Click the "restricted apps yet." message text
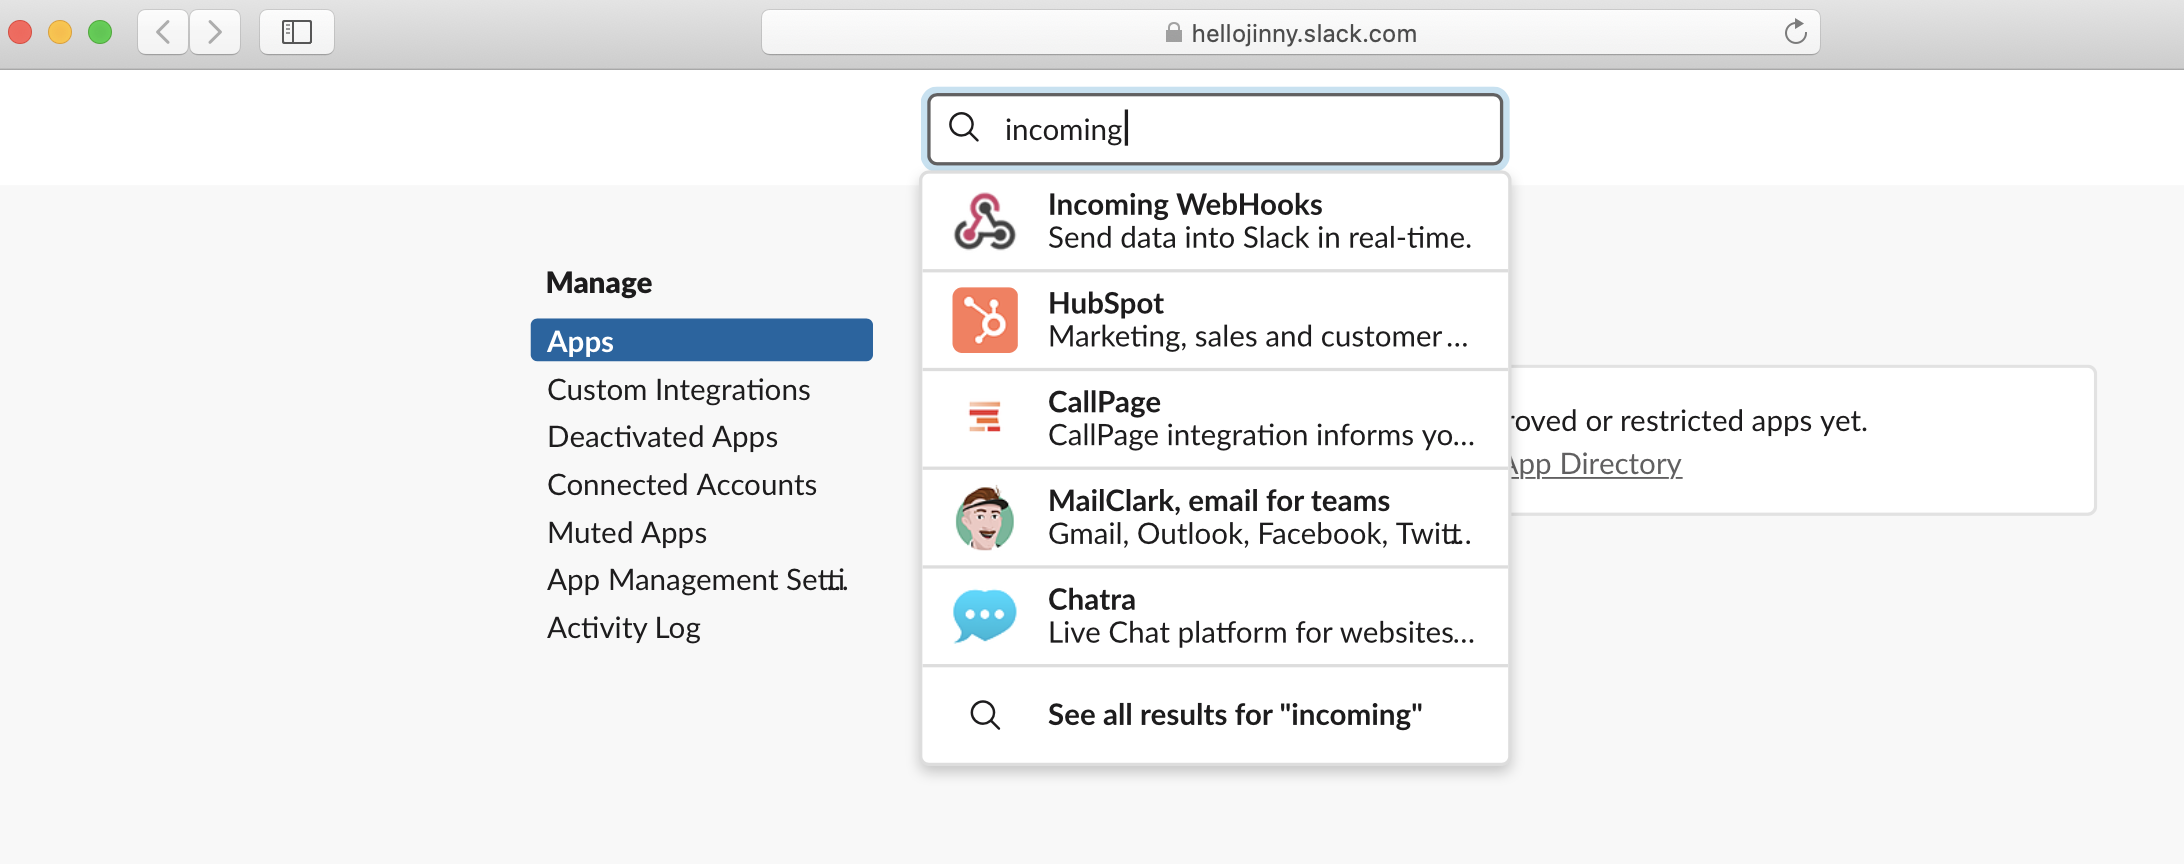The width and height of the screenshot is (2184, 864). click(1743, 421)
